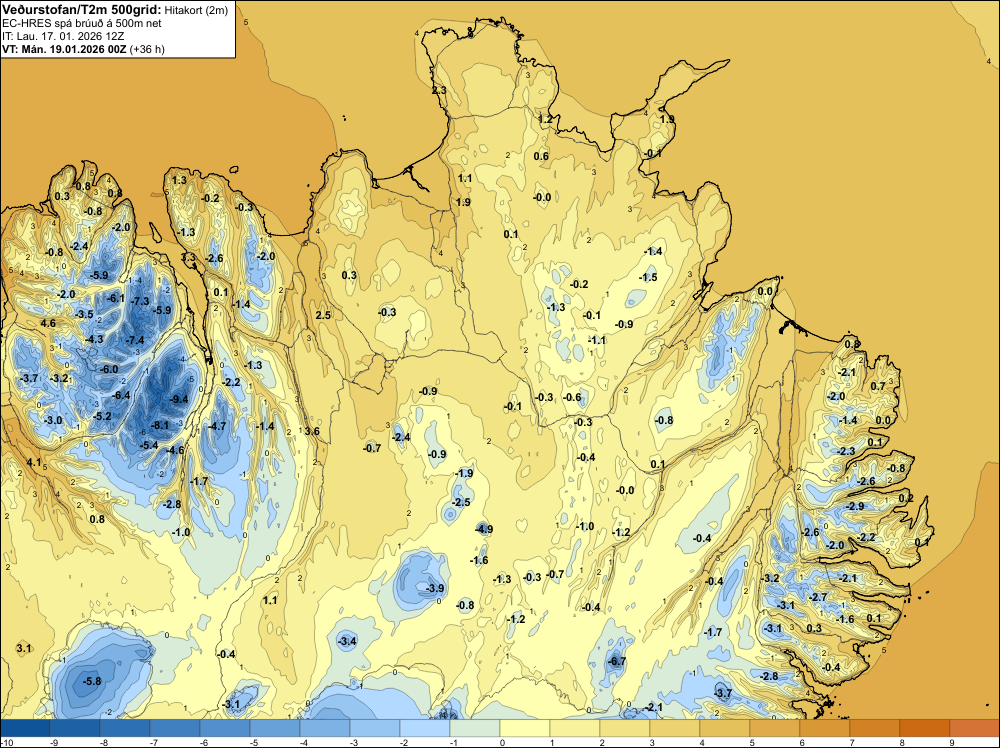This screenshot has height=748, width=1000.
Task: Click the -3.0 temperature value
Action: [54, 420]
